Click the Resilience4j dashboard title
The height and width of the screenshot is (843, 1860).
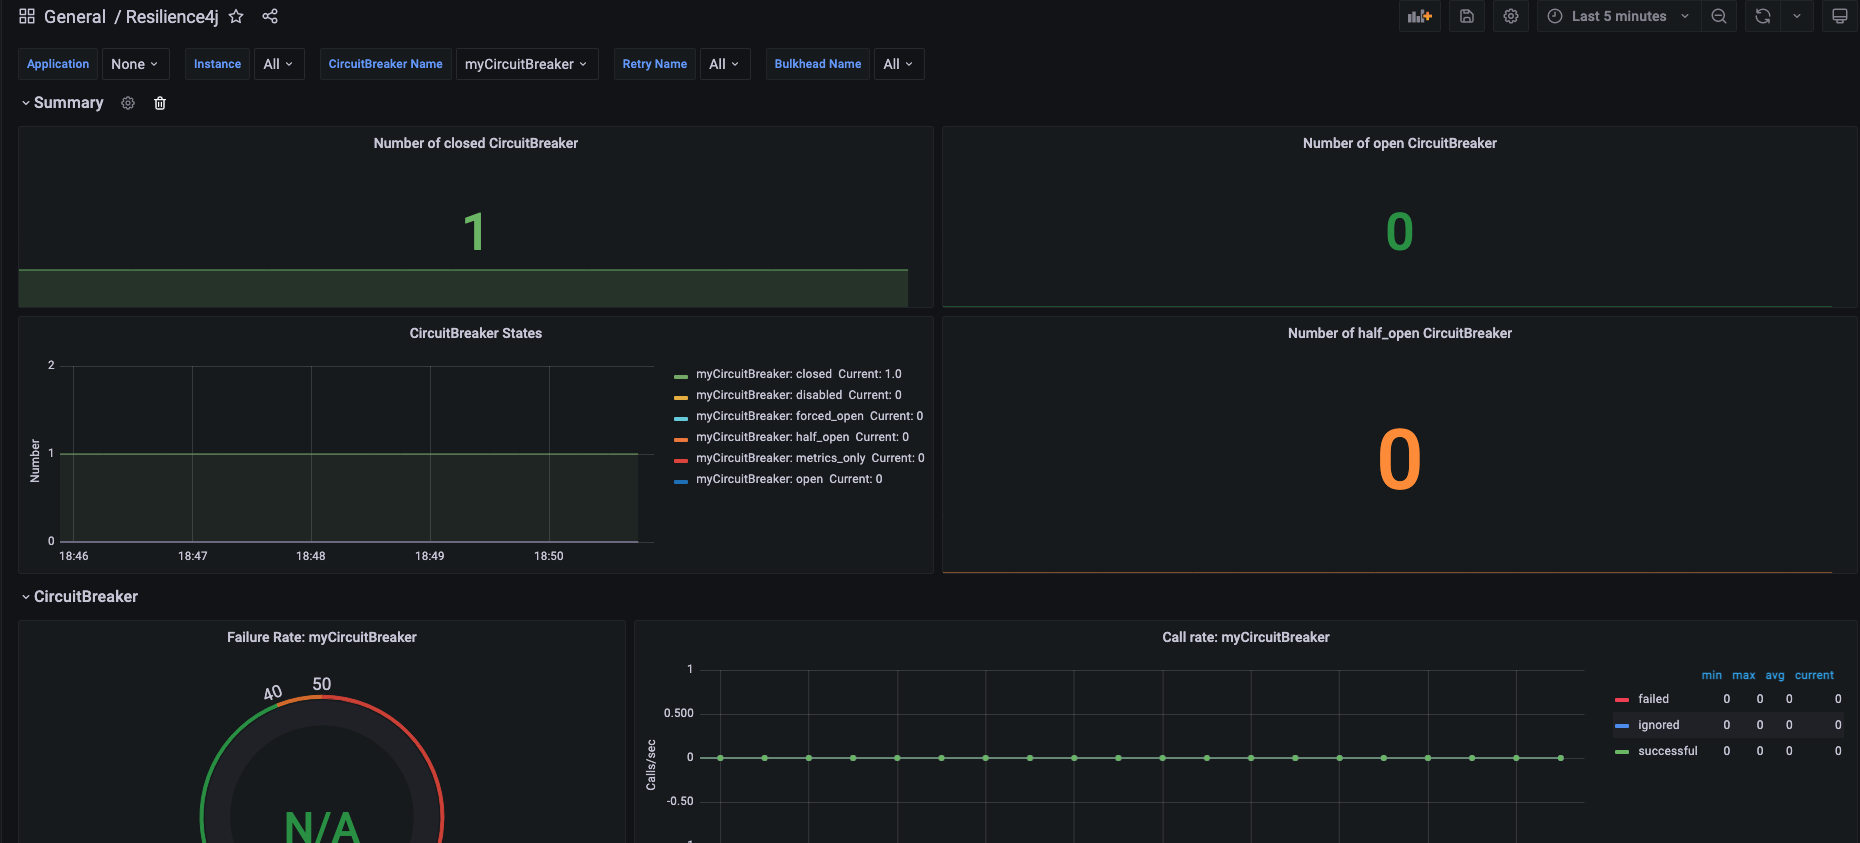click(x=172, y=17)
